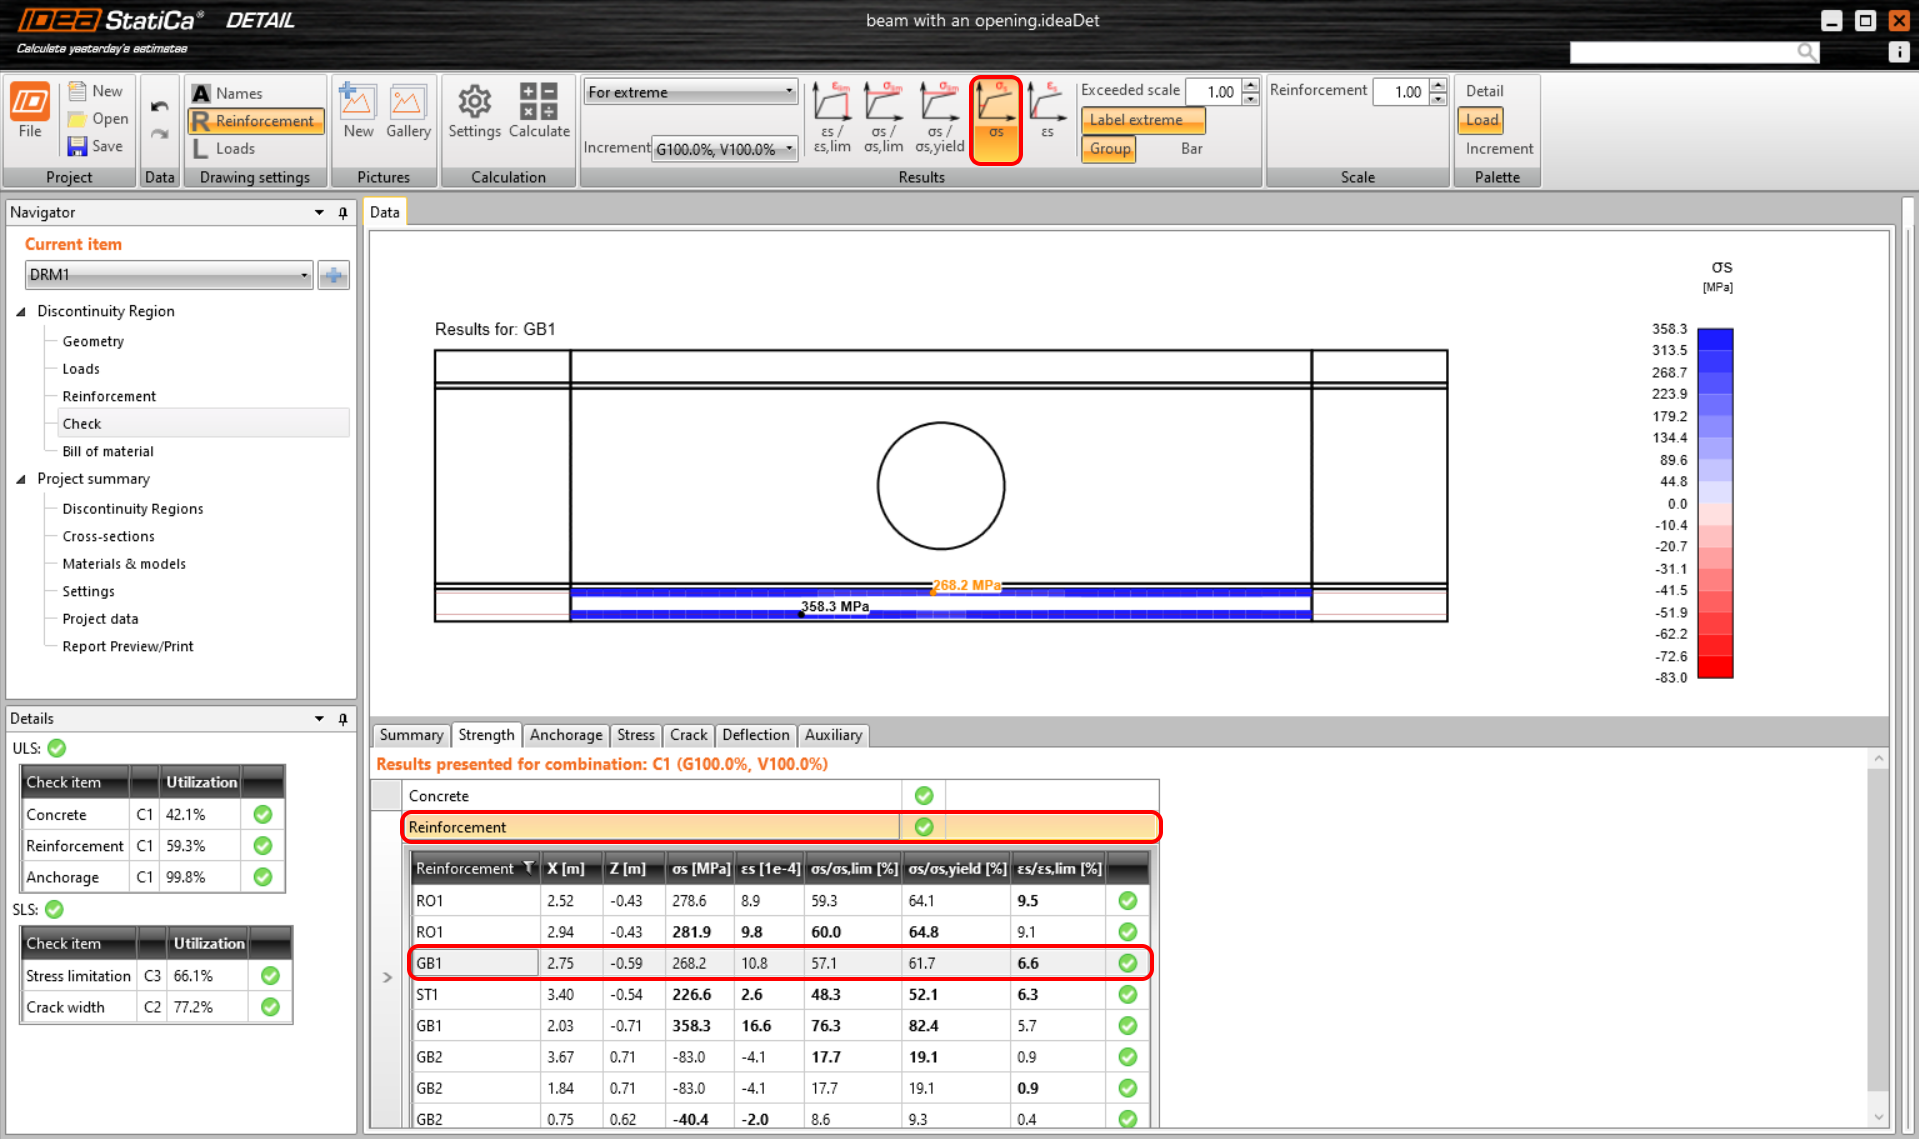
Task: Toggle the Names drawing setting
Action: 228,93
